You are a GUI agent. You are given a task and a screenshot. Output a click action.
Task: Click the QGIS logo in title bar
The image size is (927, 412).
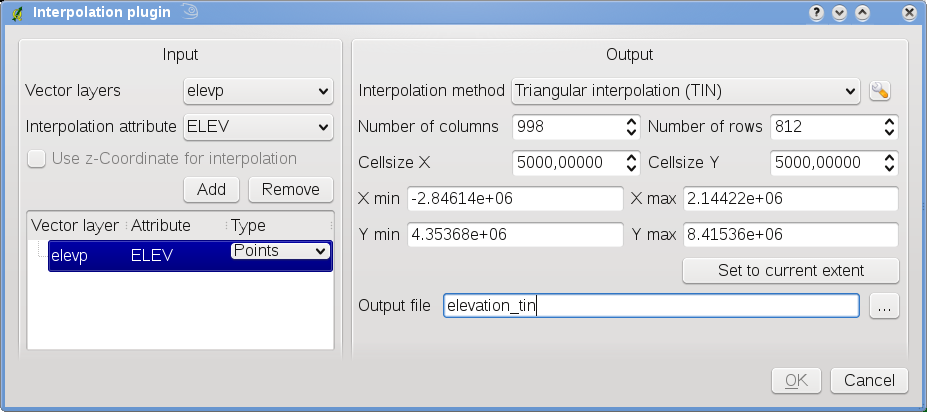coord(17,13)
